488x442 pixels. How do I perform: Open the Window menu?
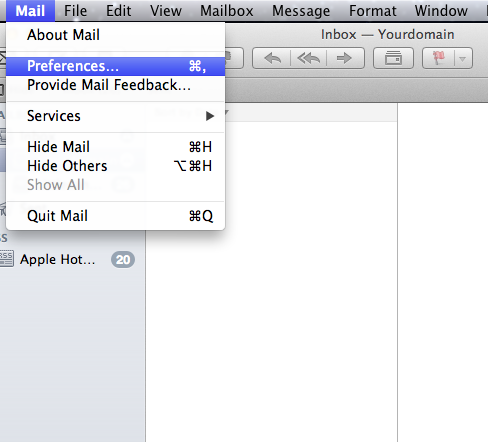[x=441, y=11]
